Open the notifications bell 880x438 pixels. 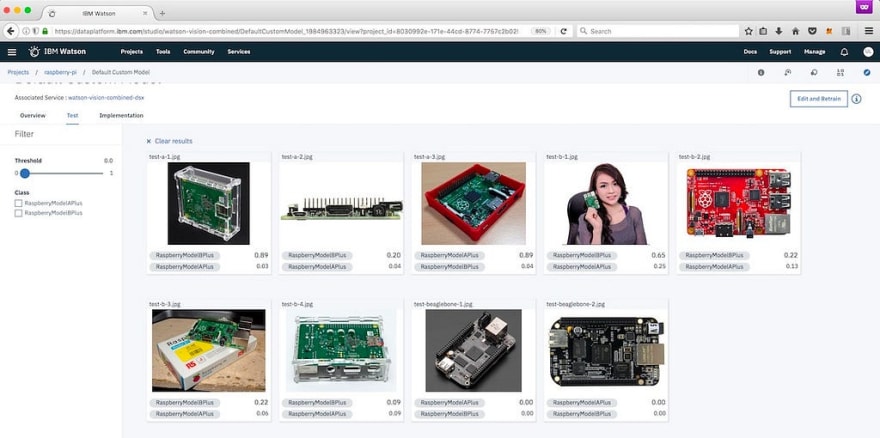(x=844, y=52)
